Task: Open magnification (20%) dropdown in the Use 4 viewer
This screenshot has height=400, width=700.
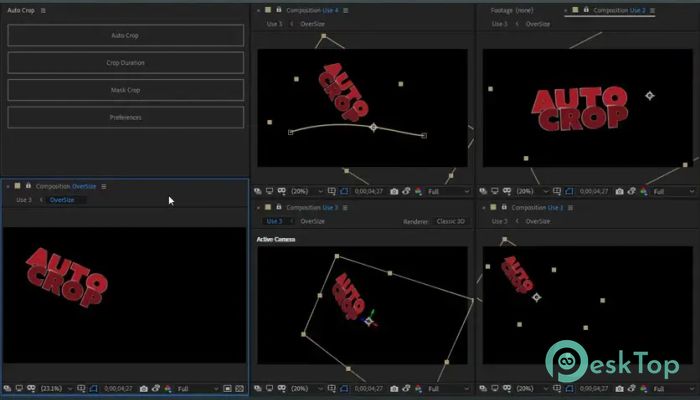Action: coord(306,191)
